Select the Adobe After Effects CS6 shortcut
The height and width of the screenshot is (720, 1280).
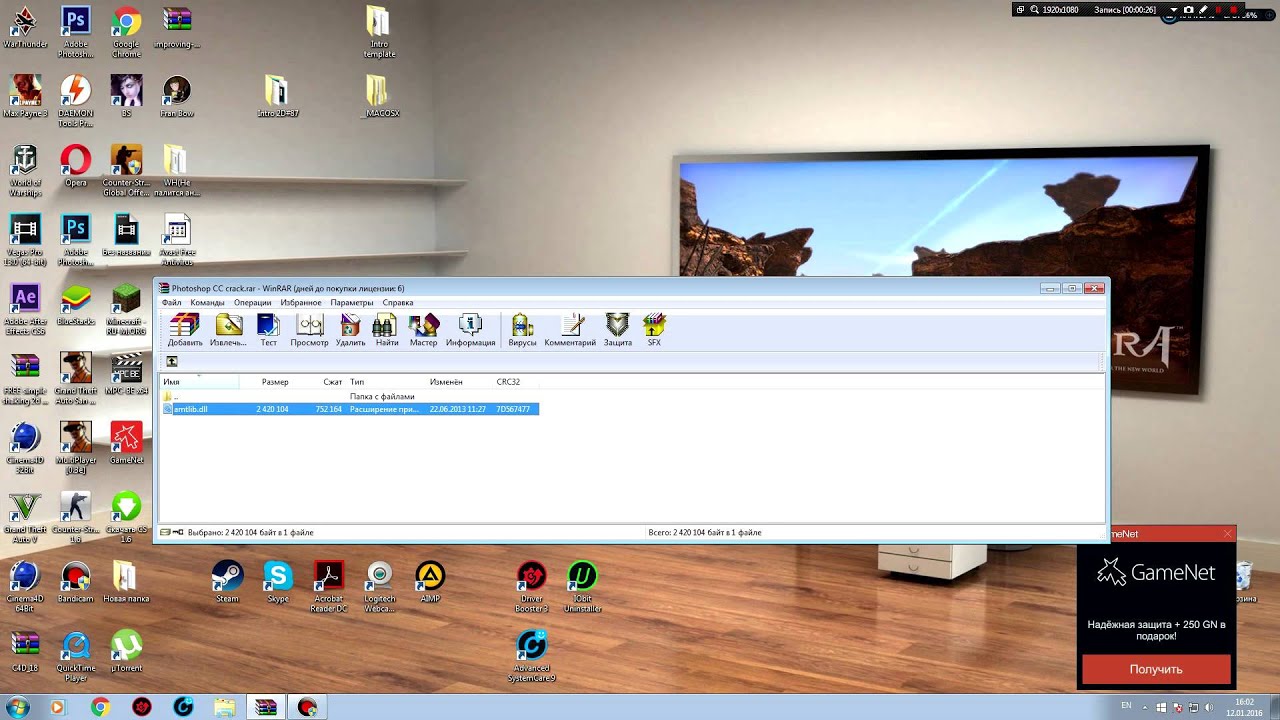click(25, 309)
